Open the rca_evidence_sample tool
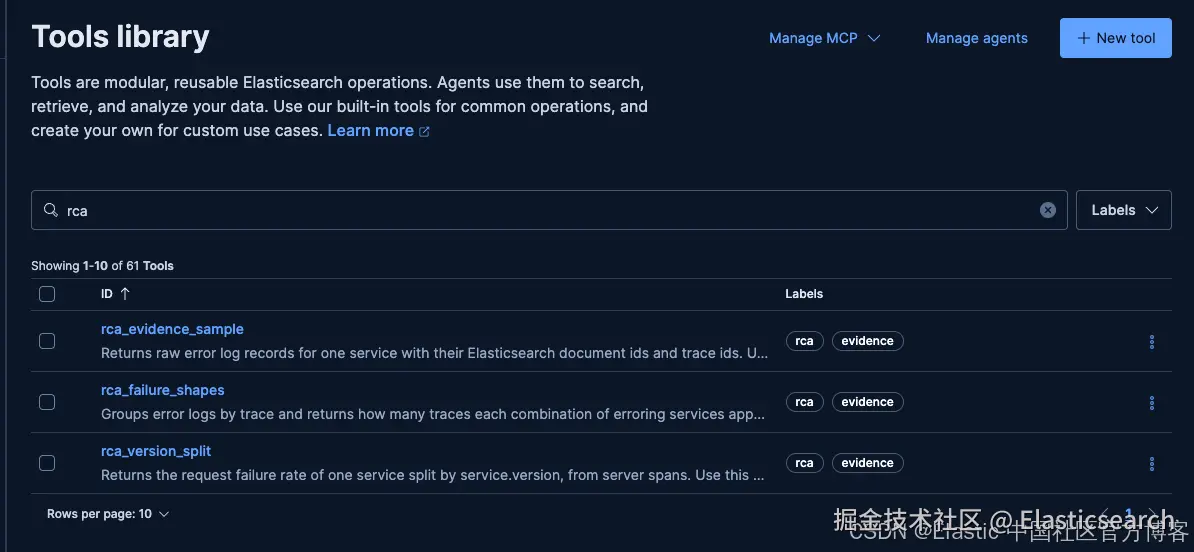Image resolution: width=1194 pixels, height=552 pixels. [172, 329]
